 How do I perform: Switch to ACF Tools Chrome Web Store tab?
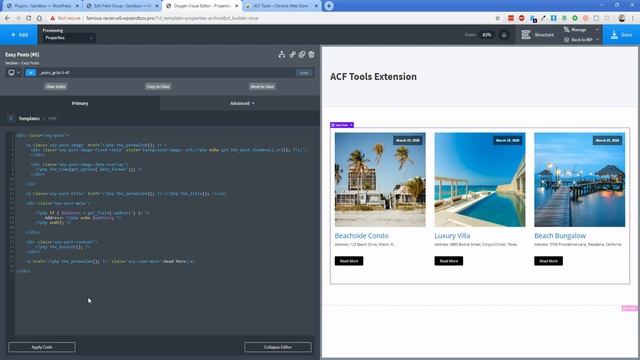click(x=281, y=6)
